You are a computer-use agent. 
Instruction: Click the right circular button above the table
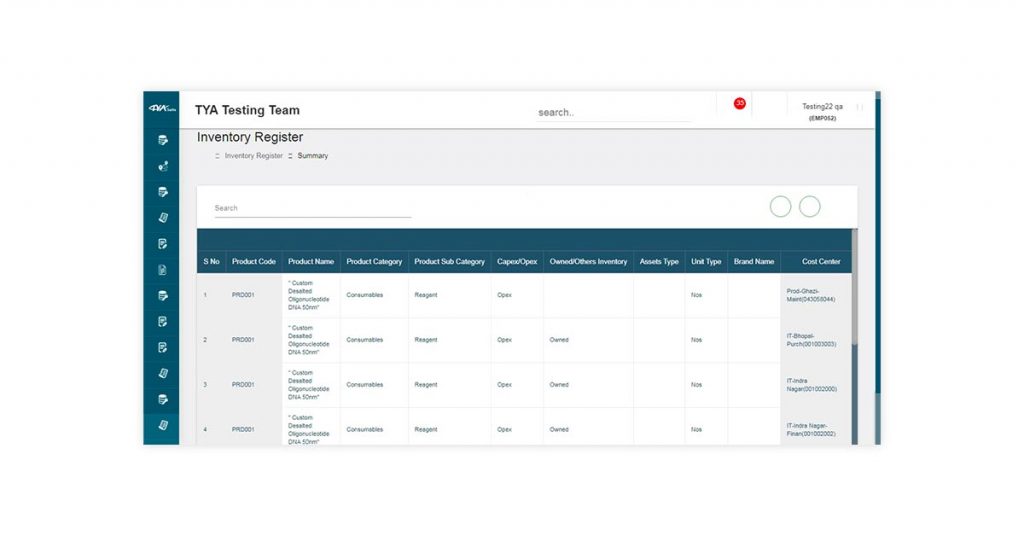click(809, 206)
